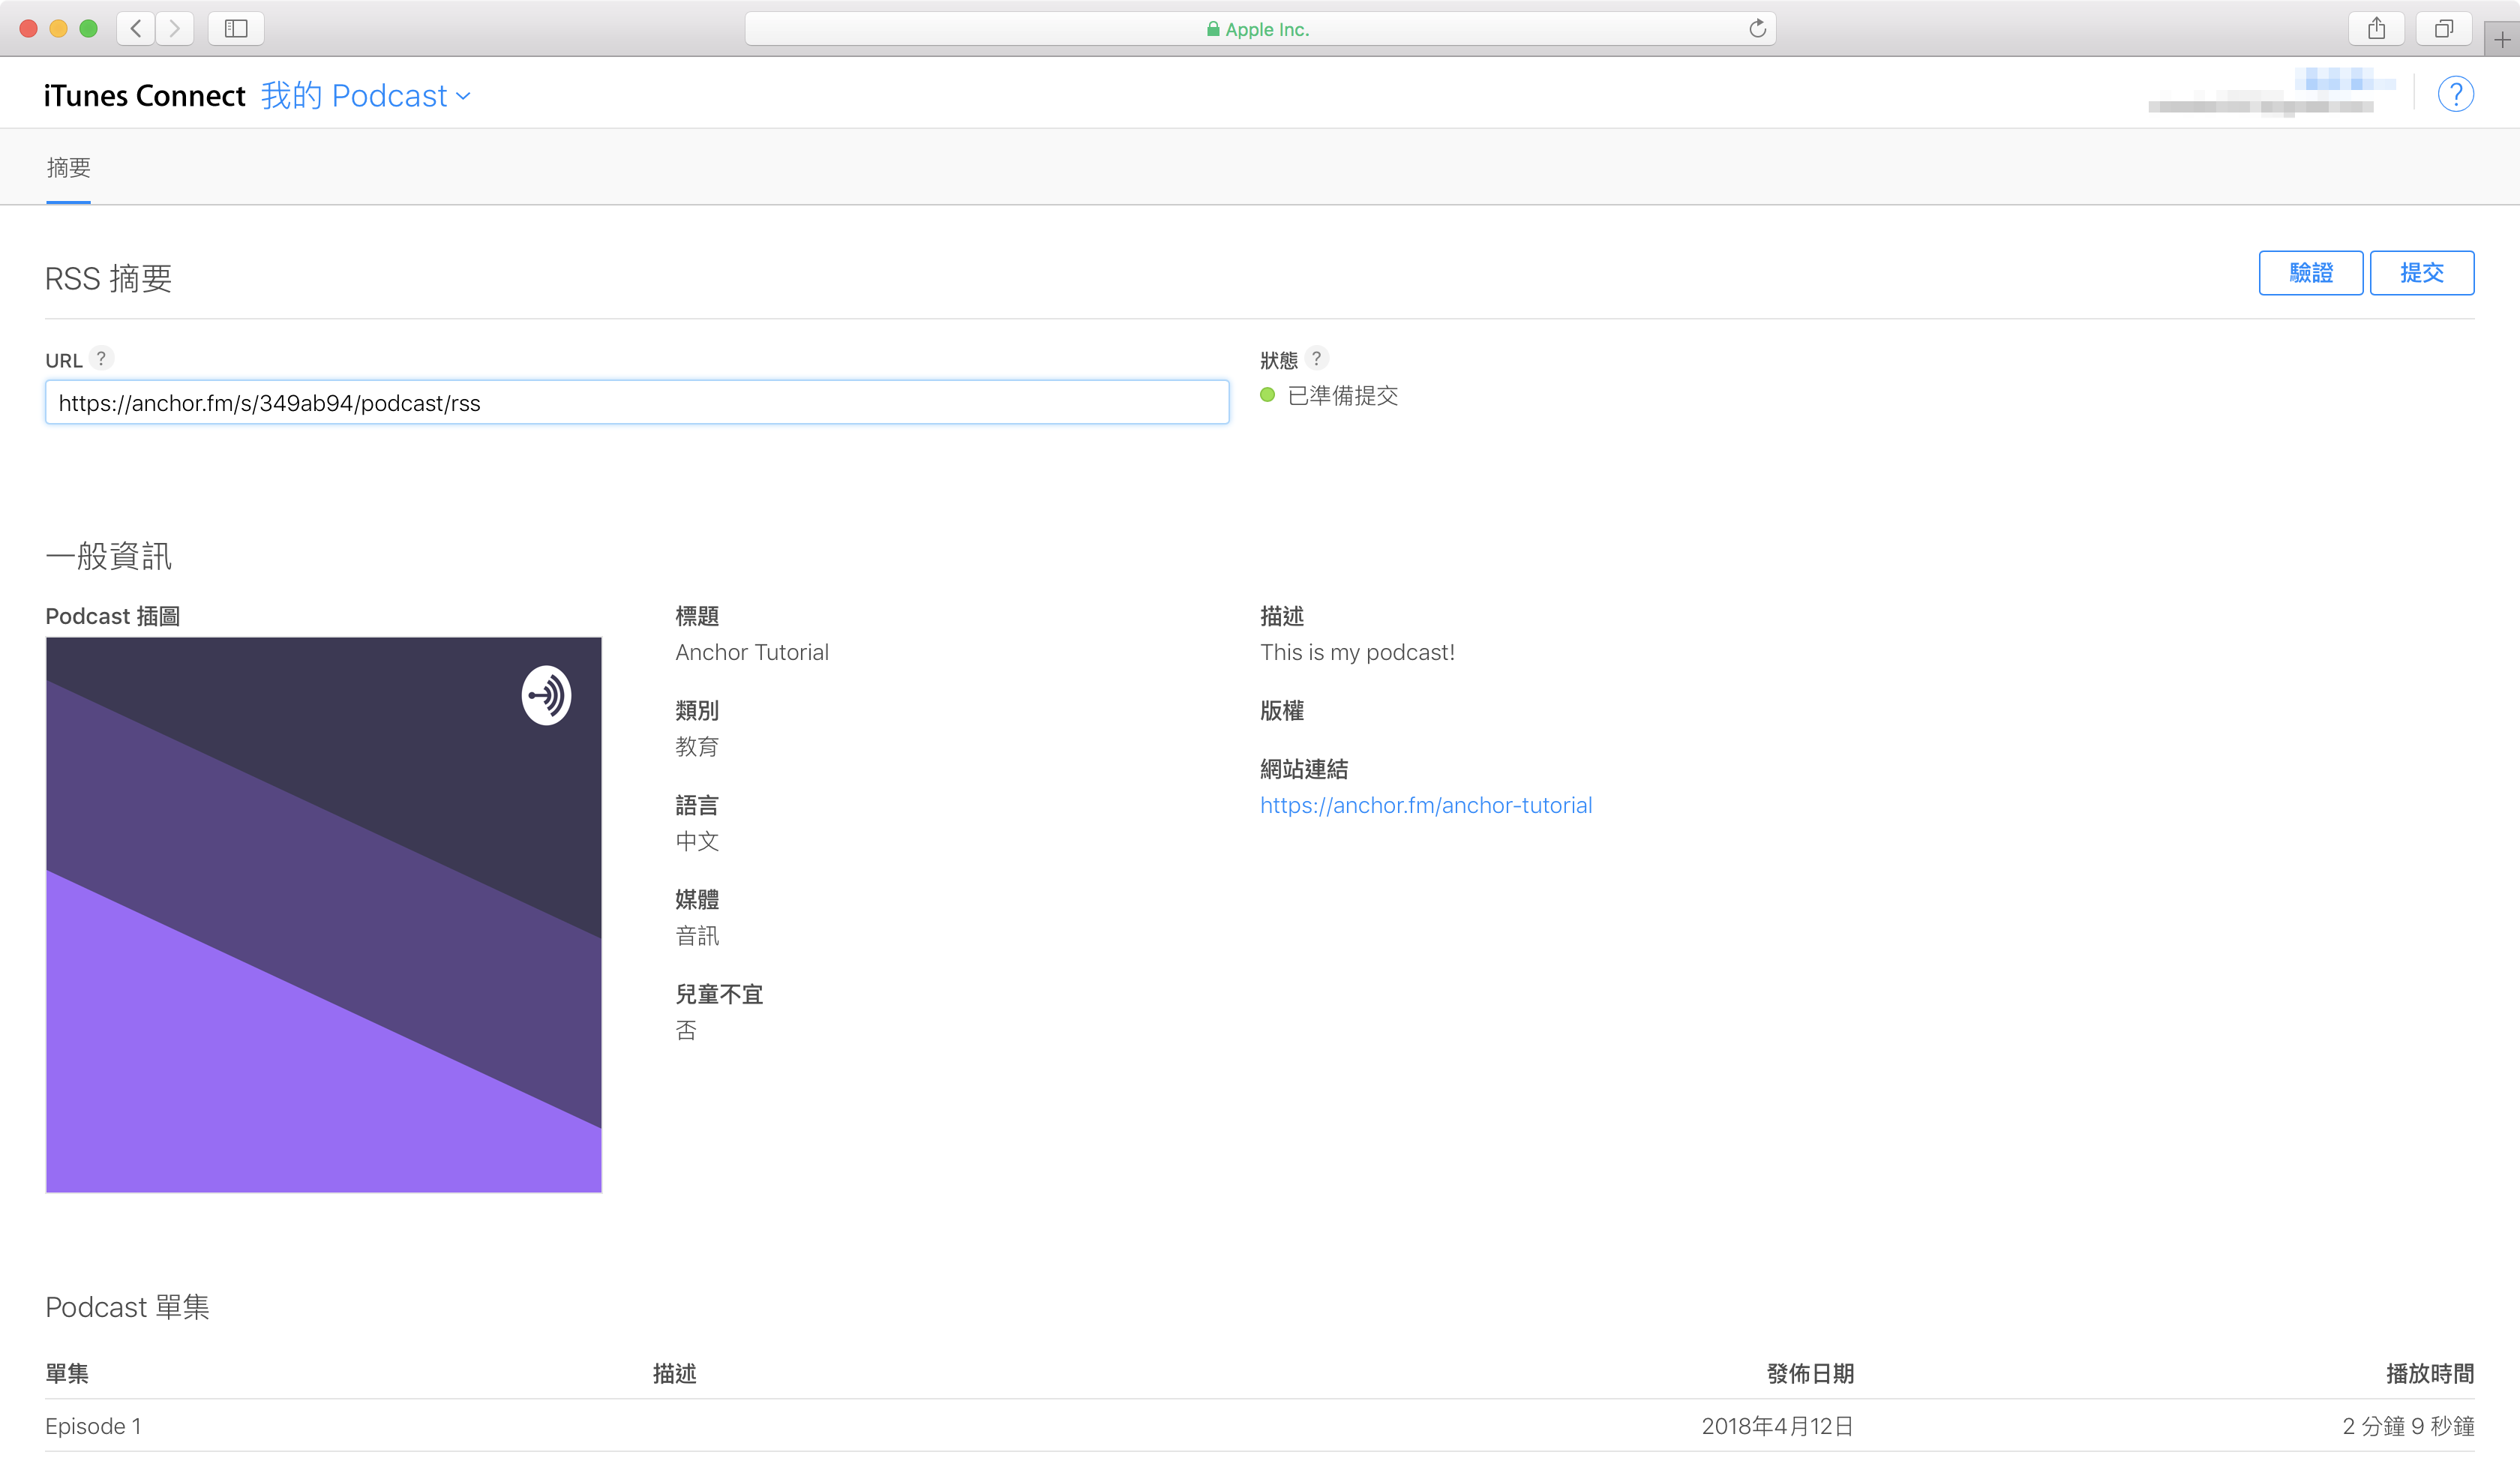Viewport: 2520px width, 1473px height.
Task: Click the 狀態 help question mark
Action: 1316,358
